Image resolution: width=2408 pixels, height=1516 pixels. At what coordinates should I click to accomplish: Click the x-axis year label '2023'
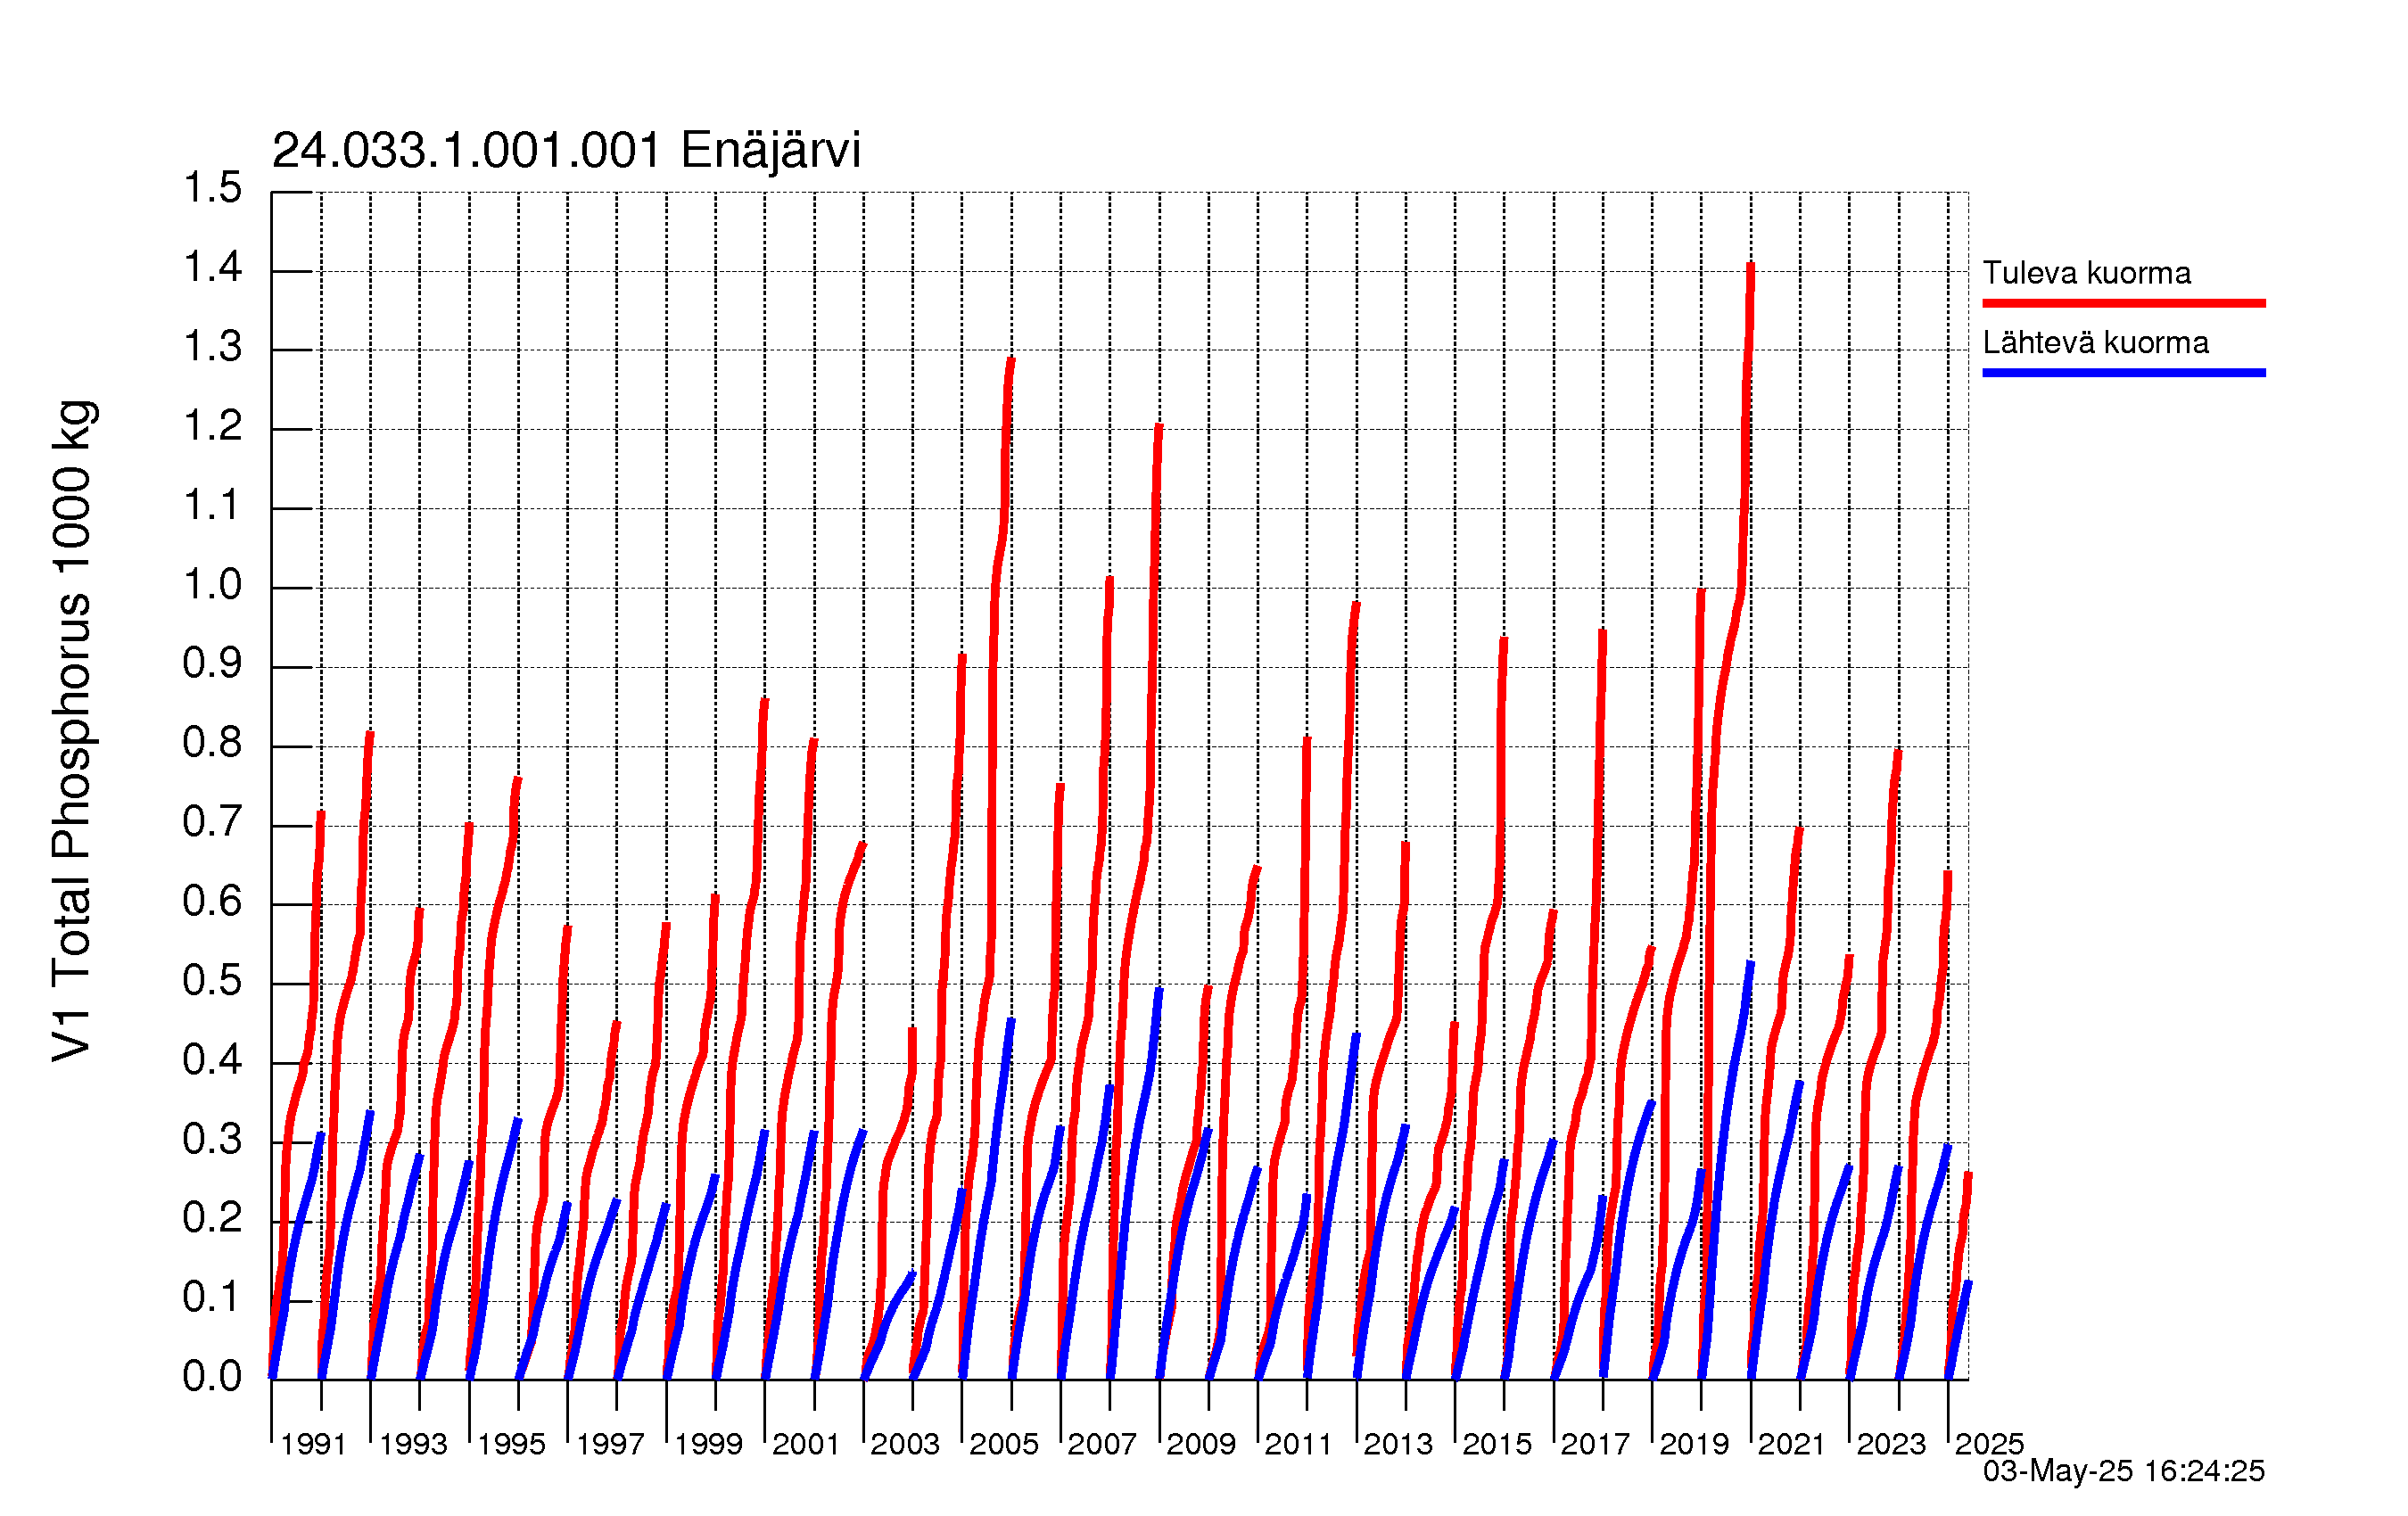coord(1891,1444)
